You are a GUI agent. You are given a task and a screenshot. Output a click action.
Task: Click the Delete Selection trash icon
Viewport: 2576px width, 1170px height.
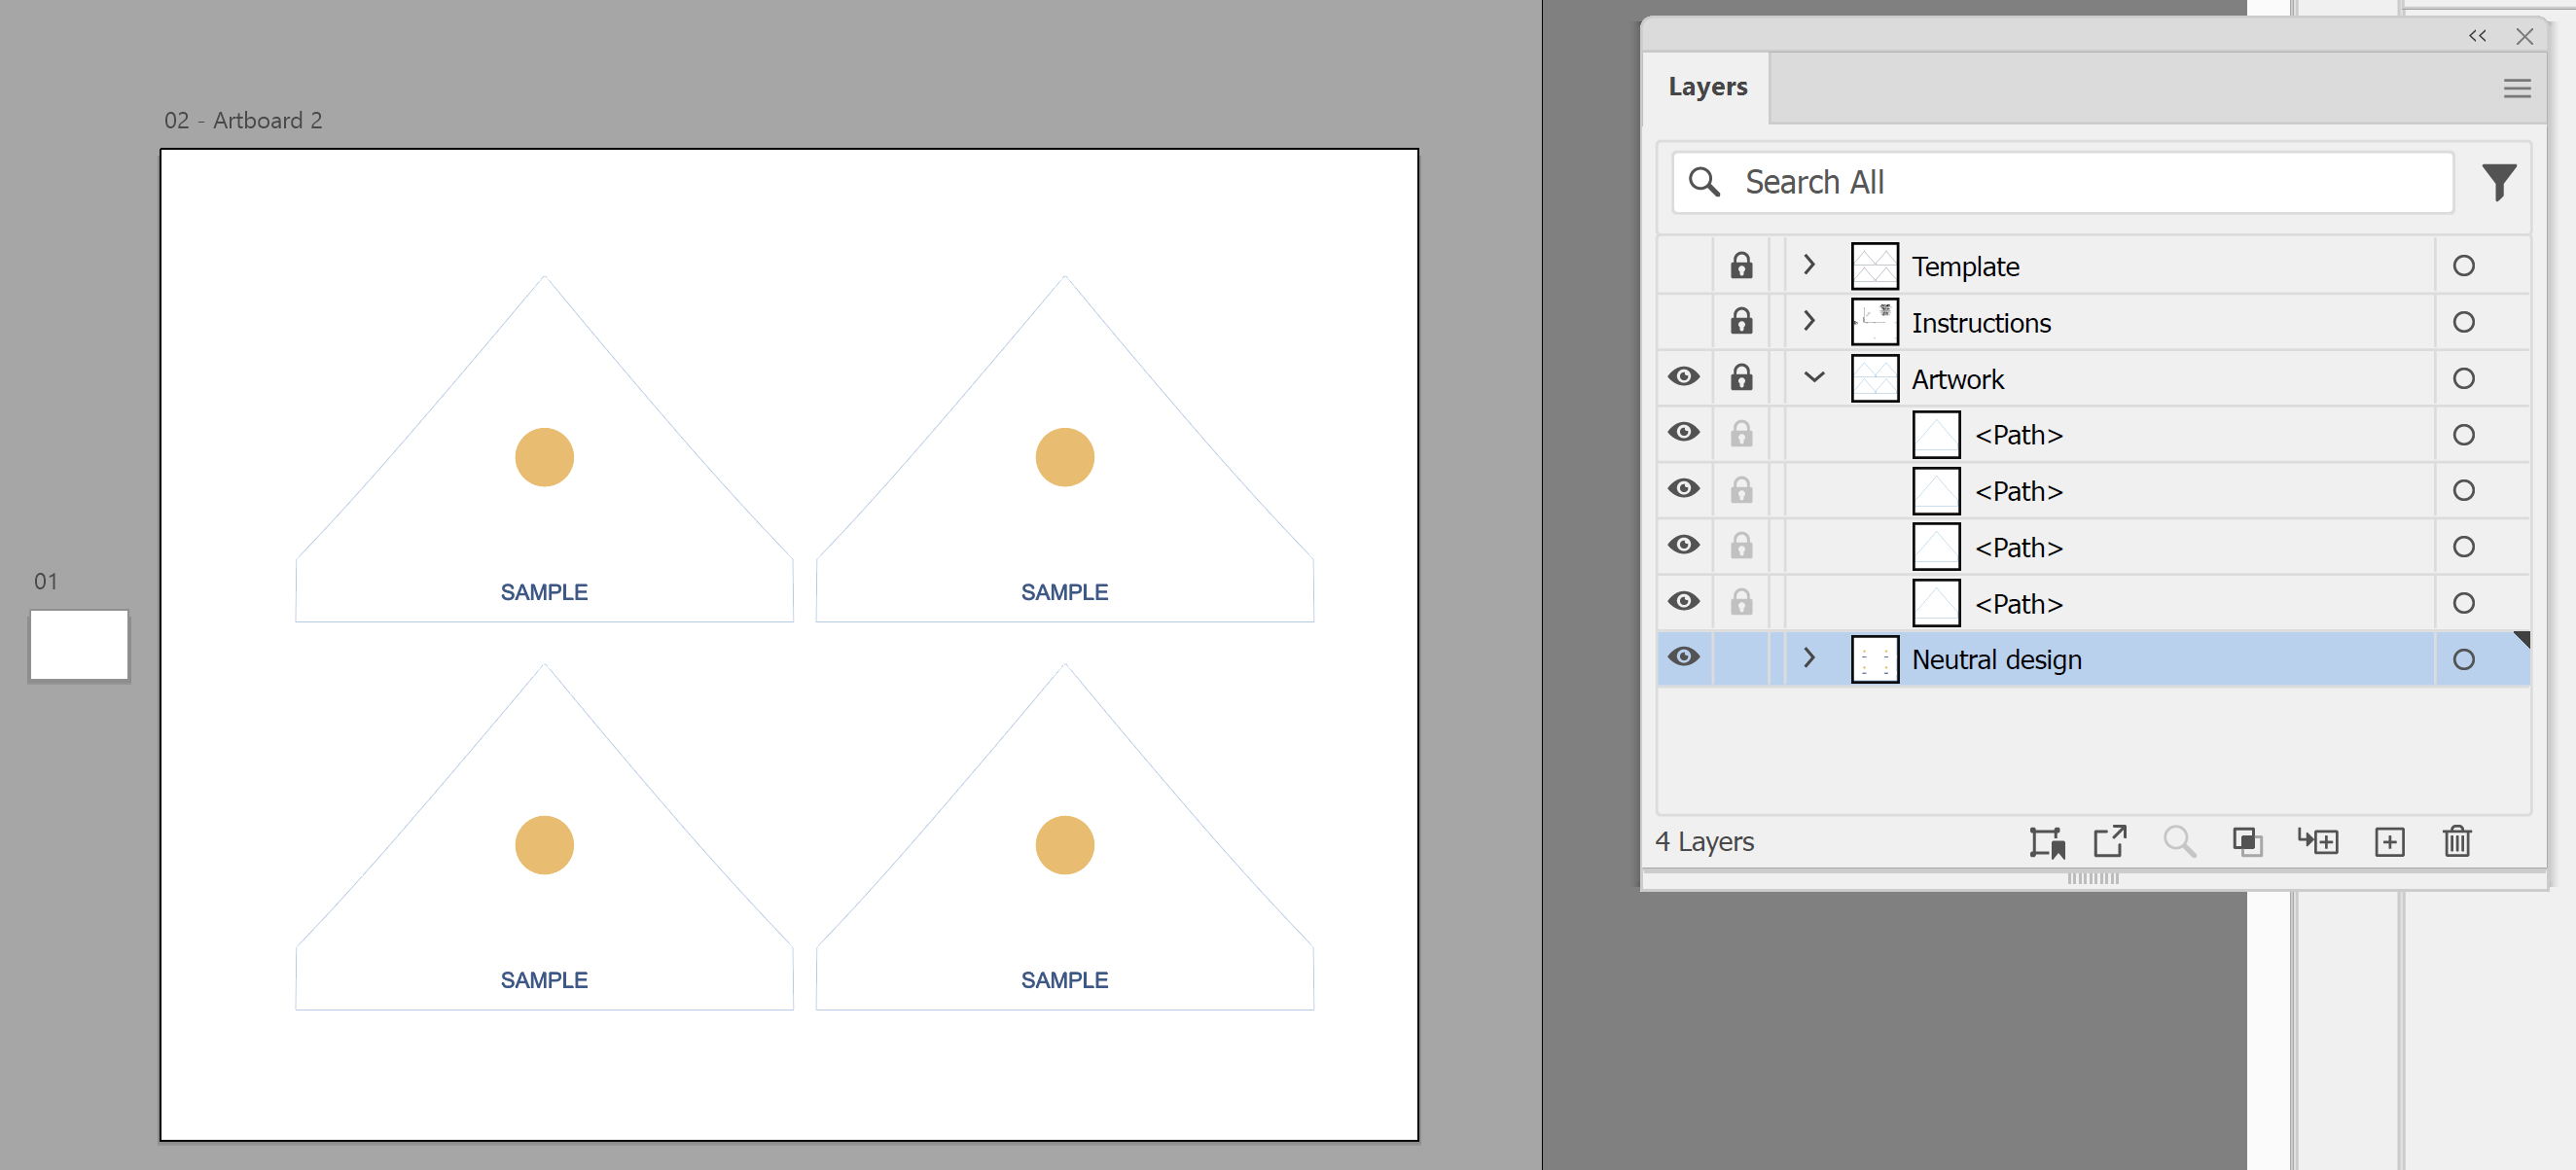2457,842
